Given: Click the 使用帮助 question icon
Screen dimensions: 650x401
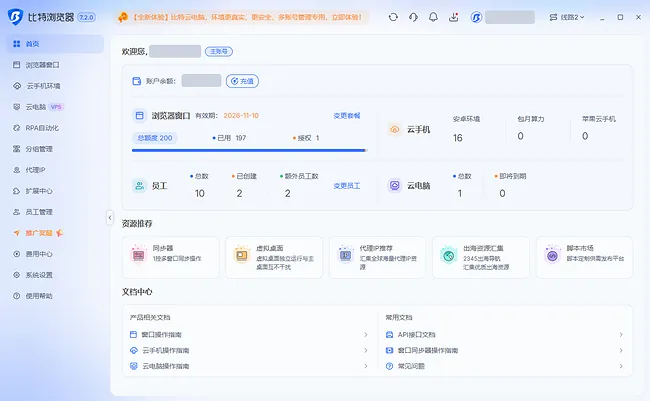Looking at the screenshot, I should 17,296.
